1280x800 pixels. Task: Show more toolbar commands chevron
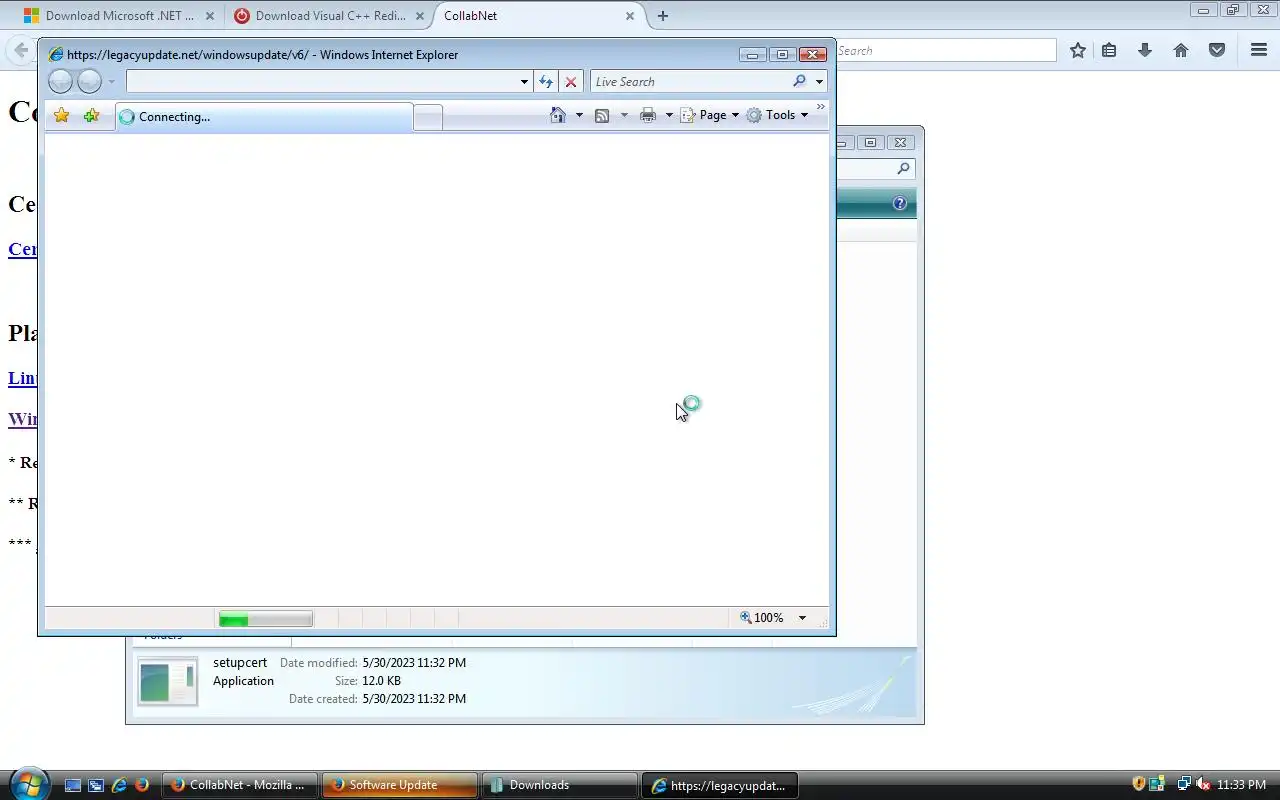821,107
